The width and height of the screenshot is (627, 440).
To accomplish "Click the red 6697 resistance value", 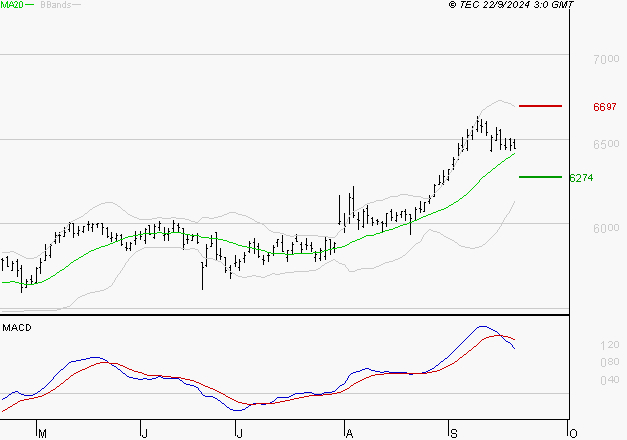I will (605, 107).
